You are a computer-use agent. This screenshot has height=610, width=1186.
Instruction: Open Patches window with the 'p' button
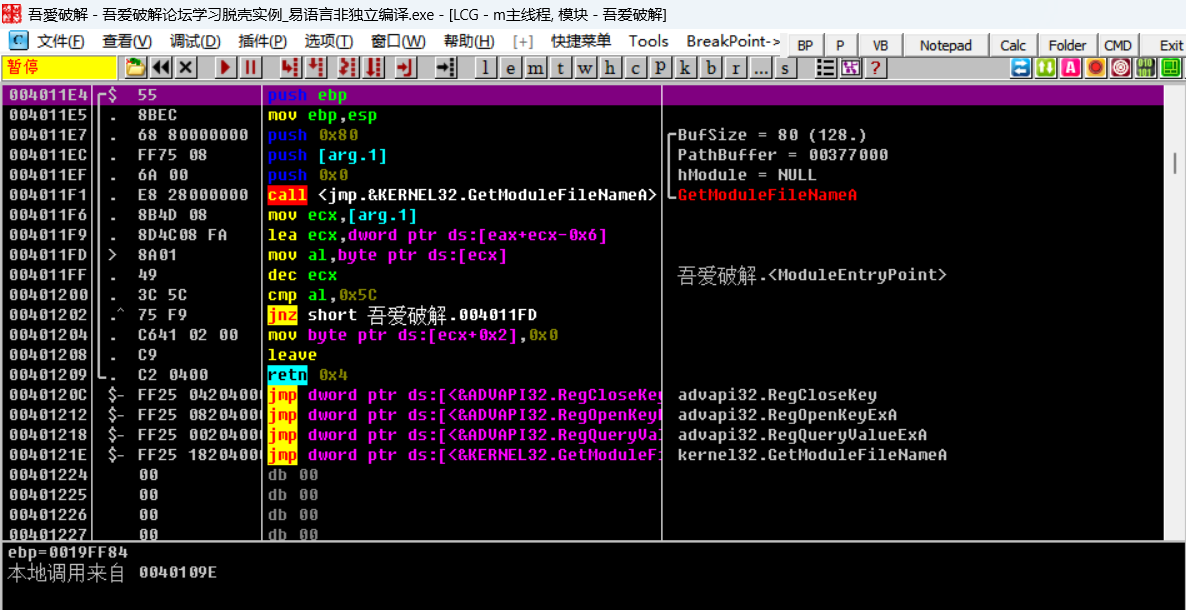660,68
